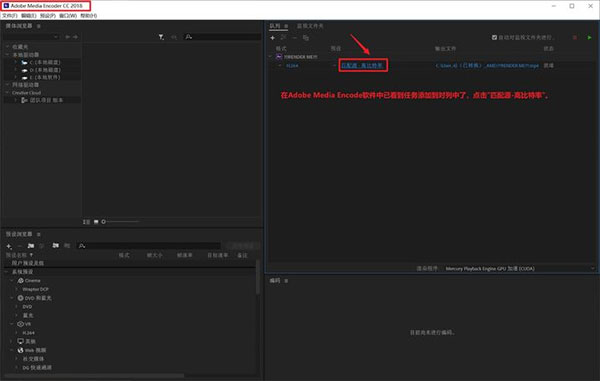Click the forward arrow in media browser
Screen dimensions: 600x381
tap(75, 37)
